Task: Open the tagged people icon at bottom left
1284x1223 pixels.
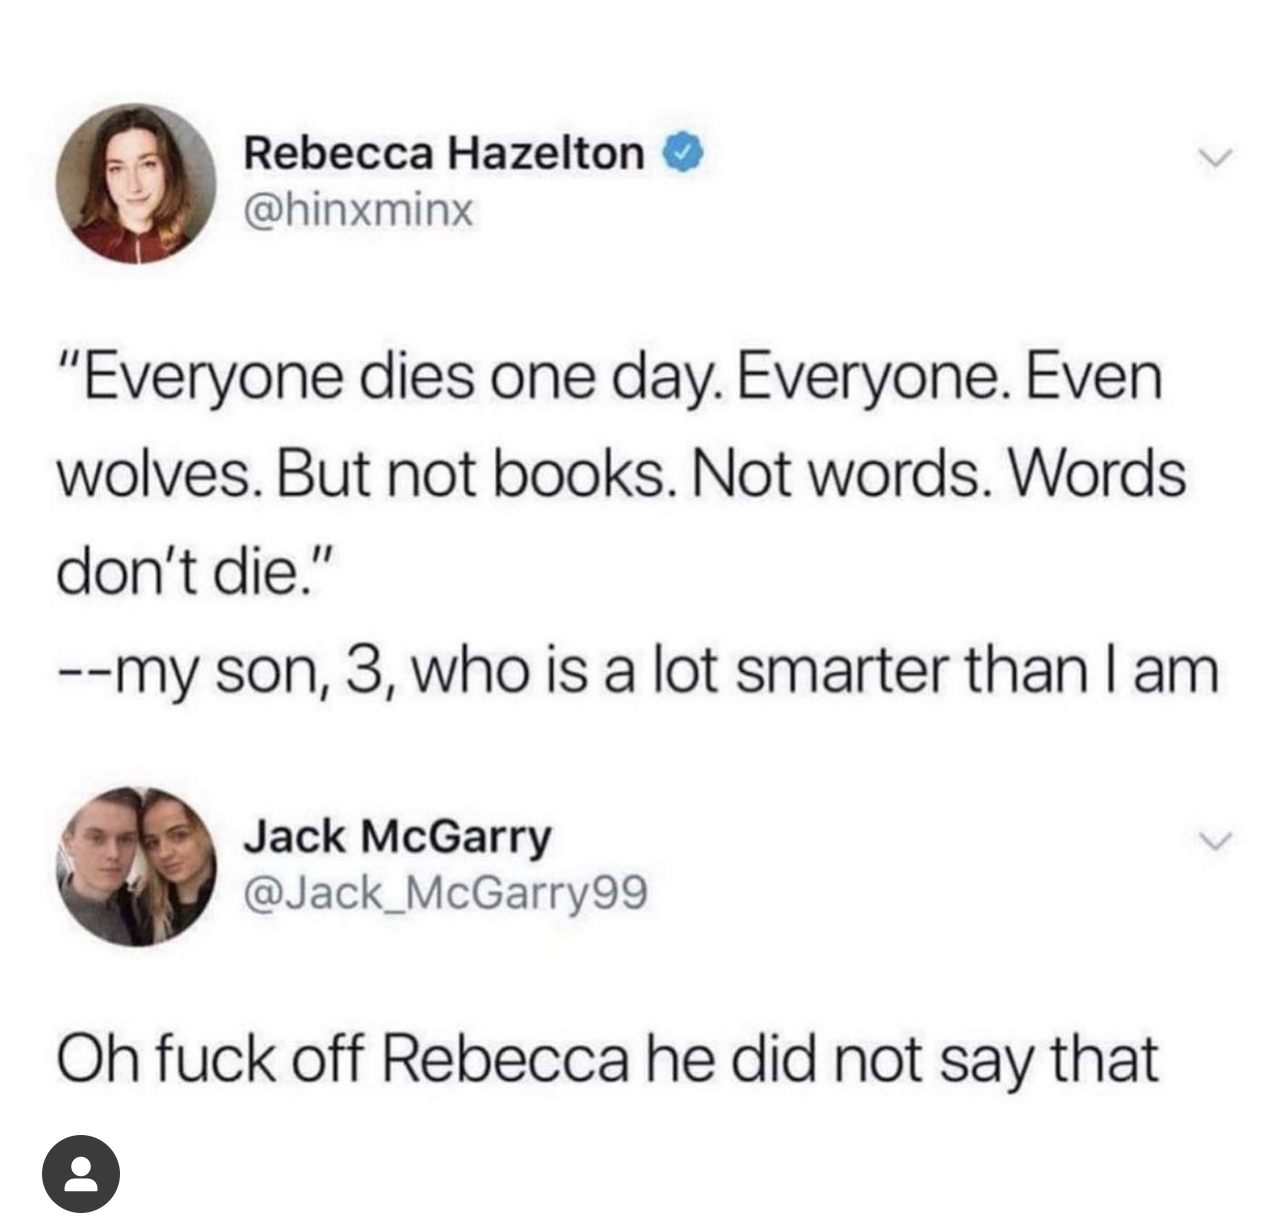Action: 81,1174
